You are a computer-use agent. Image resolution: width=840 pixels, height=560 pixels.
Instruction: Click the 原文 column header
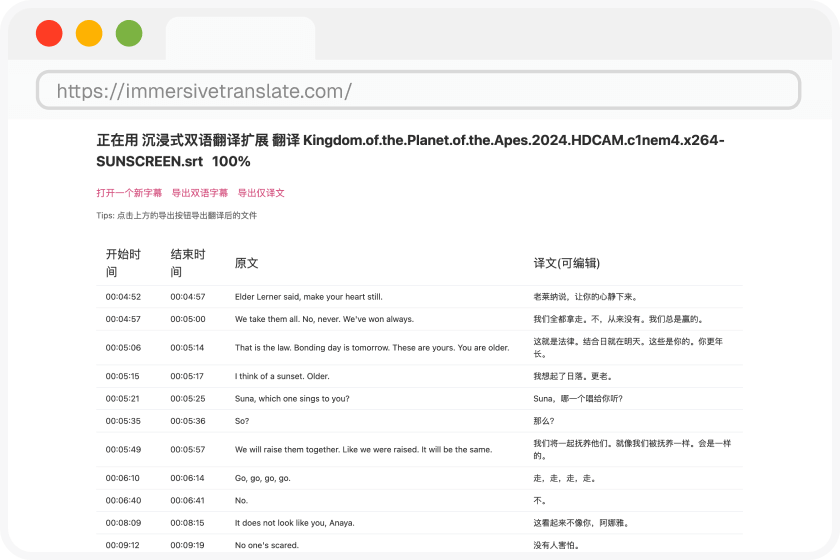246,263
